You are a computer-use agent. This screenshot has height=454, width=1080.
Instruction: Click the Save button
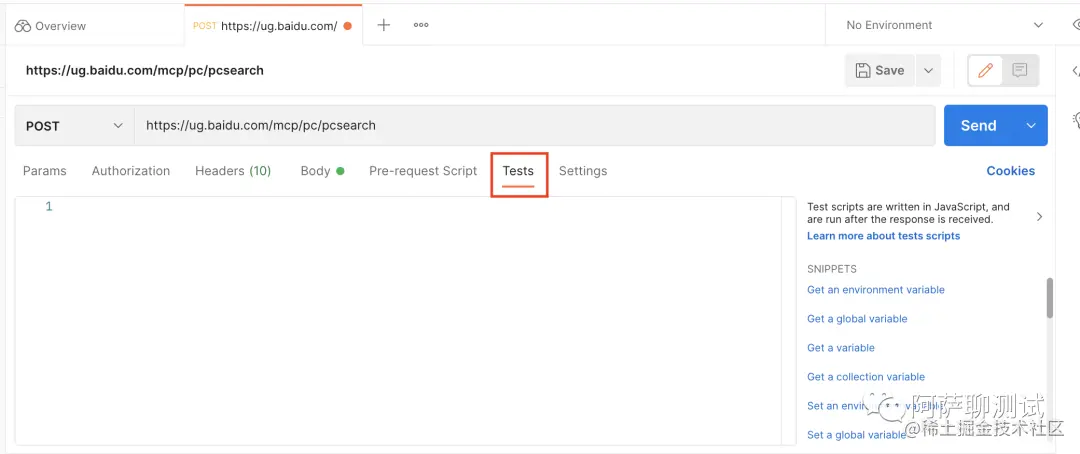[880, 70]
